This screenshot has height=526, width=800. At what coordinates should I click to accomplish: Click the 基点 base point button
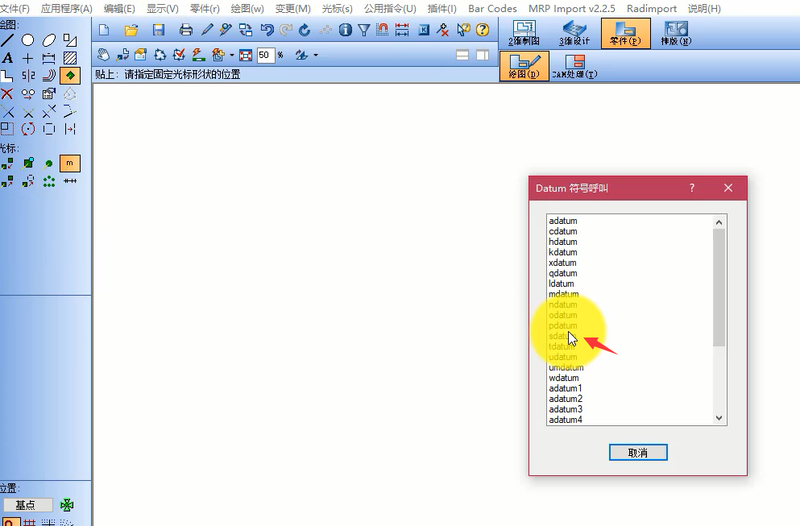pyautogui.click(x=26, y=505)
